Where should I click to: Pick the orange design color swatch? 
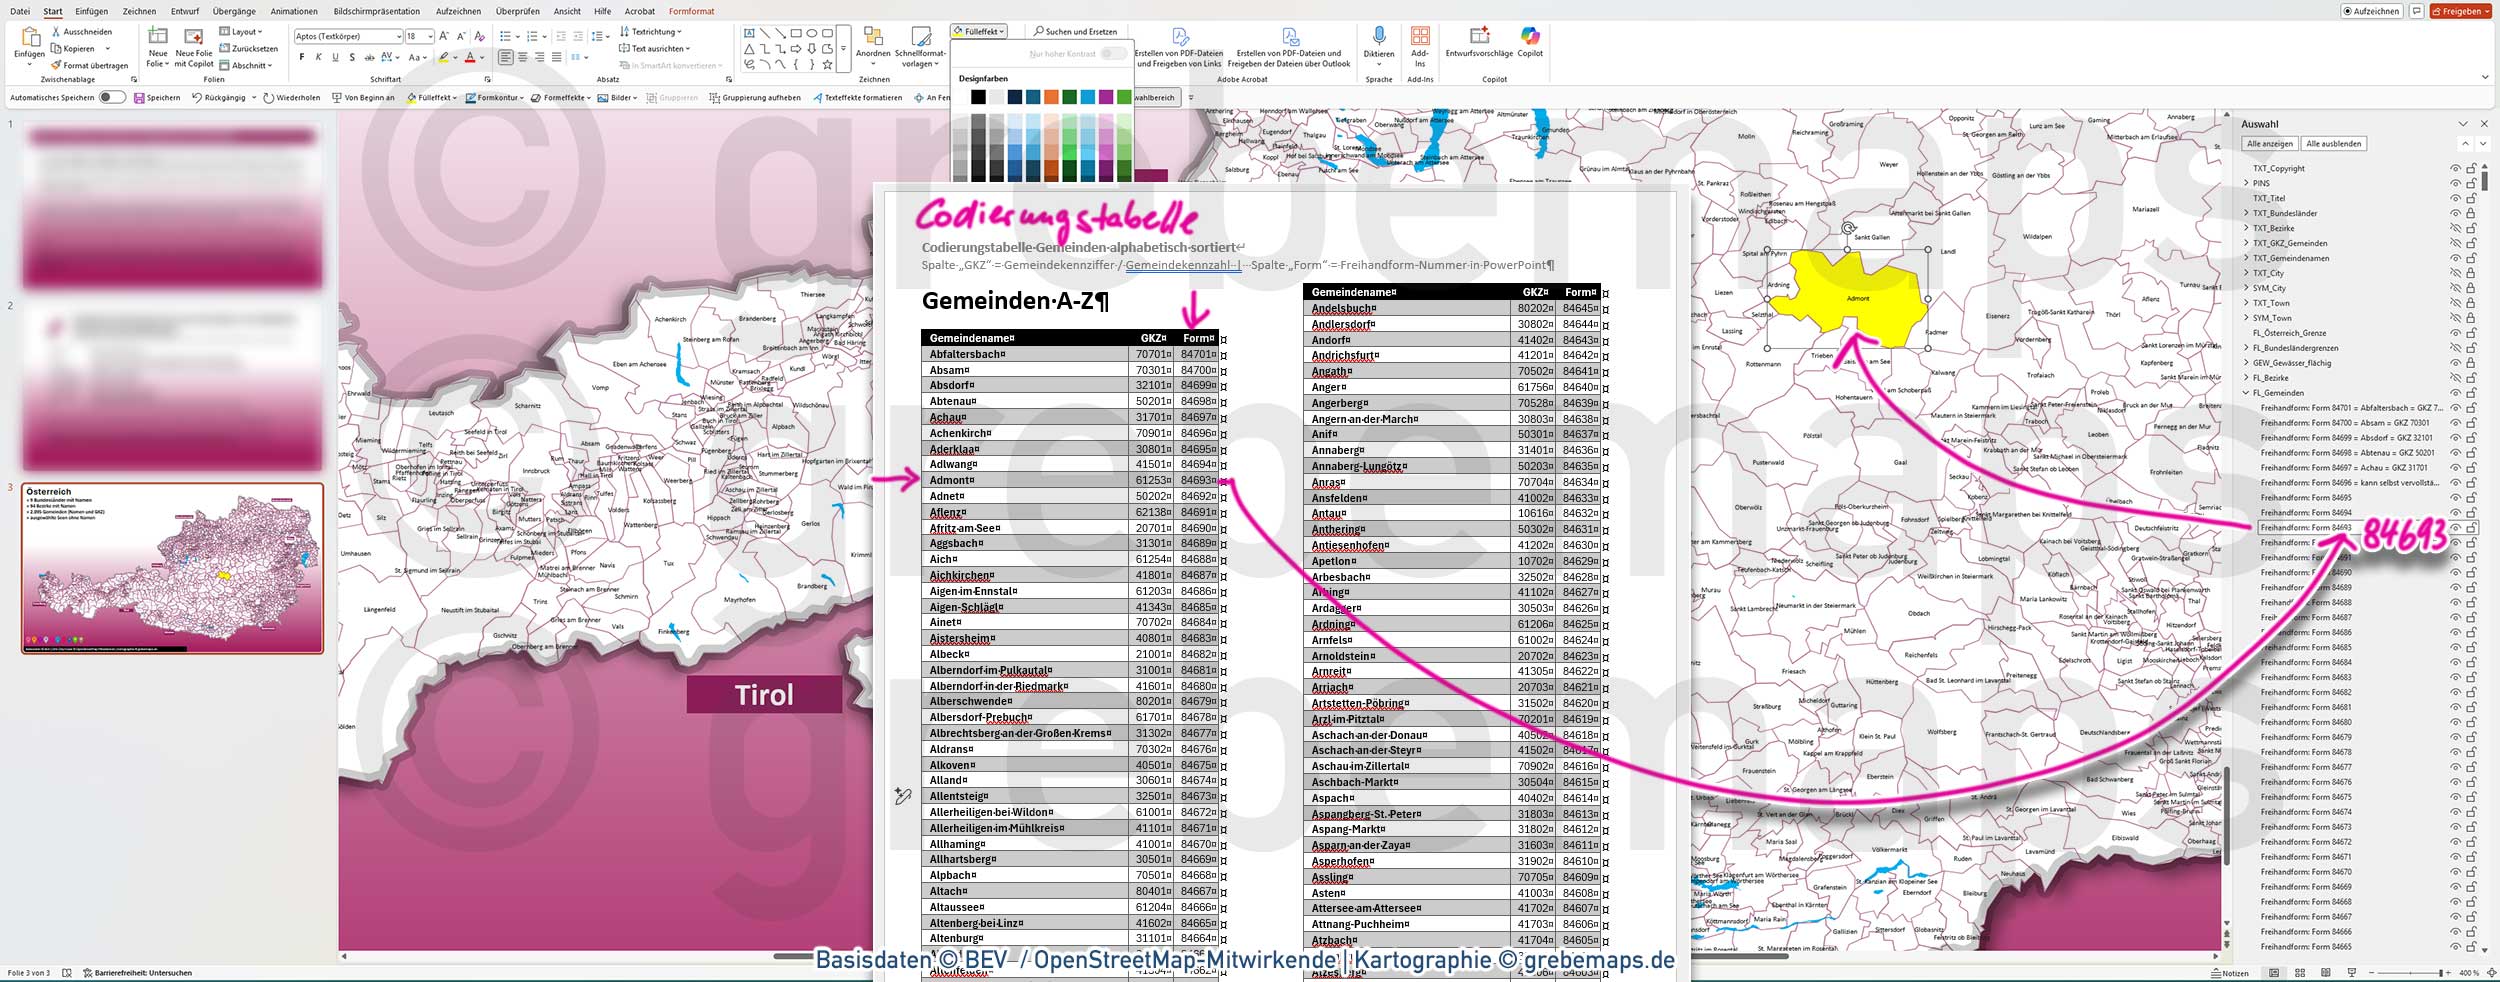tap(1051, 97)
